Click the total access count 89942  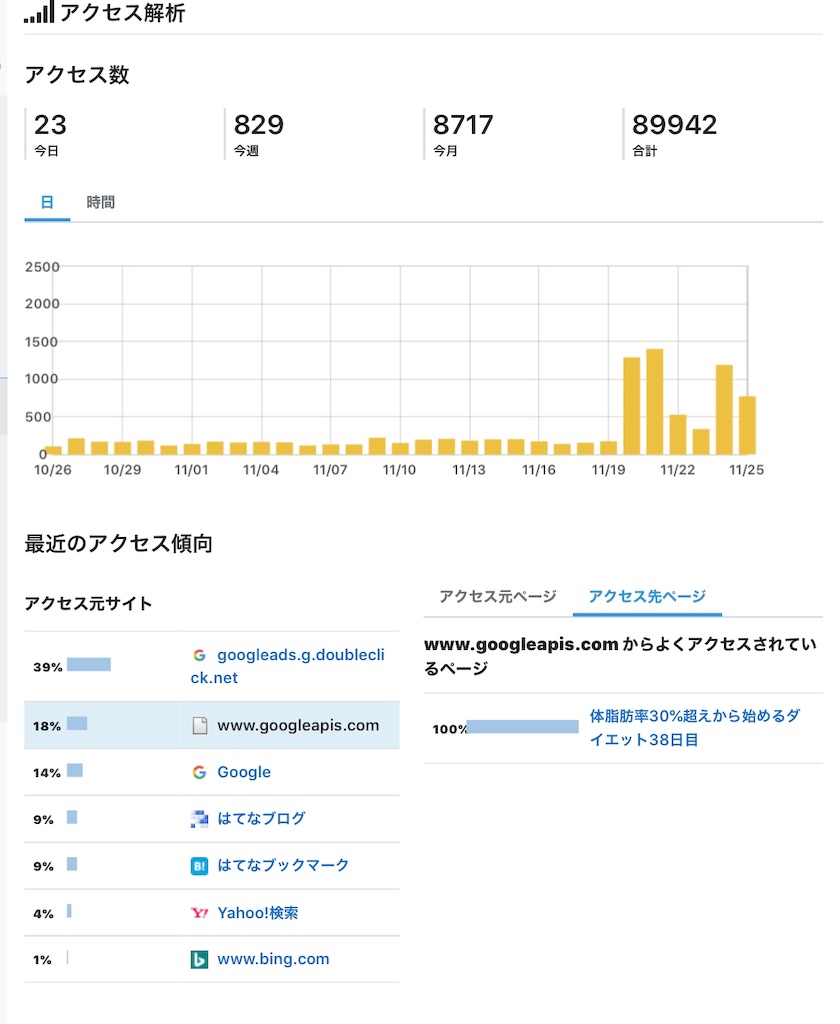674,125
